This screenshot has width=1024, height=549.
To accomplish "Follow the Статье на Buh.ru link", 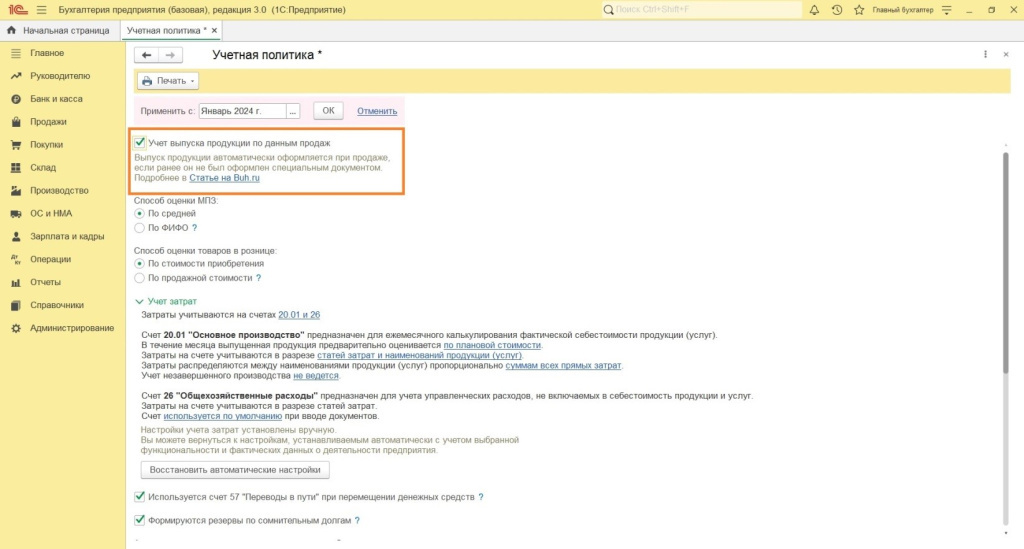I will pos(224,178).
